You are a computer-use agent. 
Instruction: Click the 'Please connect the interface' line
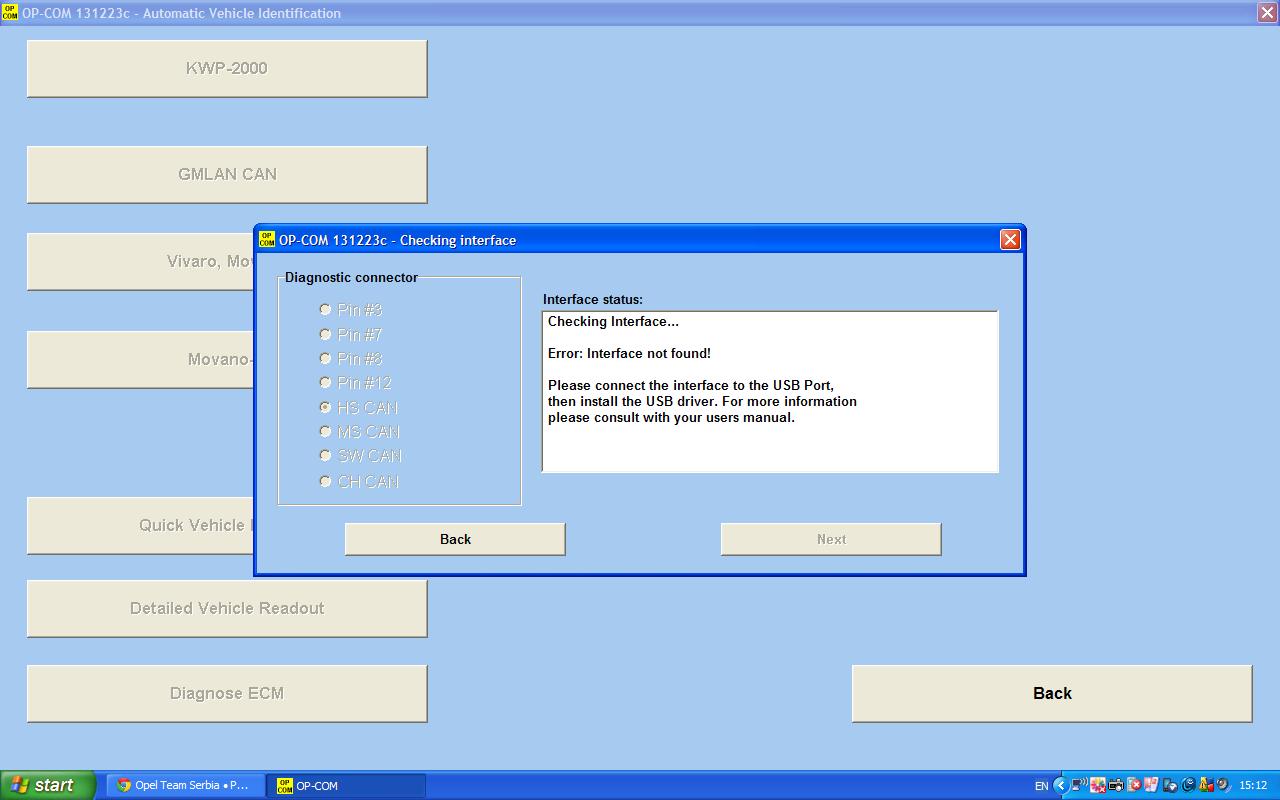click(691, 385)
